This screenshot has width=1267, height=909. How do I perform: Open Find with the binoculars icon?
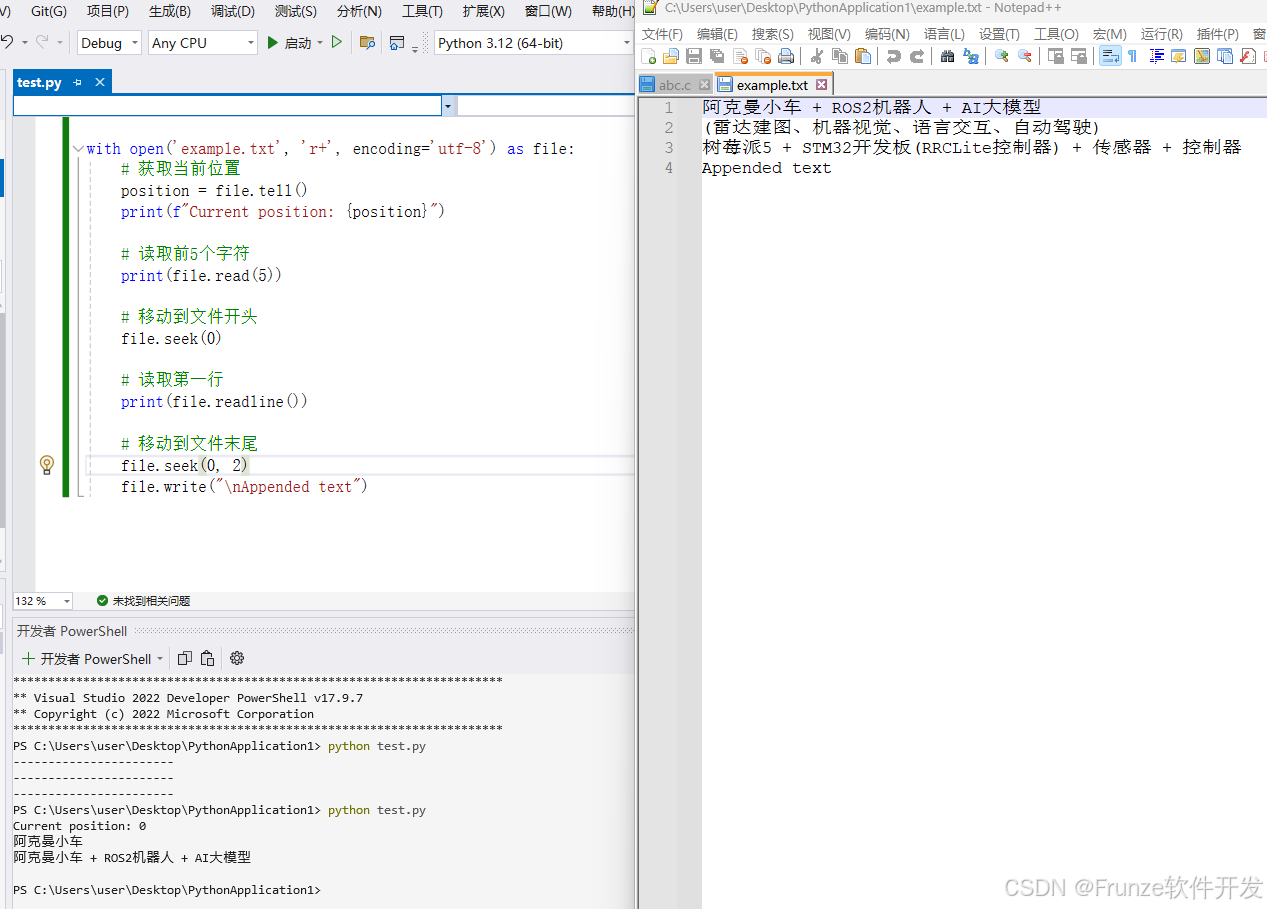948,56
